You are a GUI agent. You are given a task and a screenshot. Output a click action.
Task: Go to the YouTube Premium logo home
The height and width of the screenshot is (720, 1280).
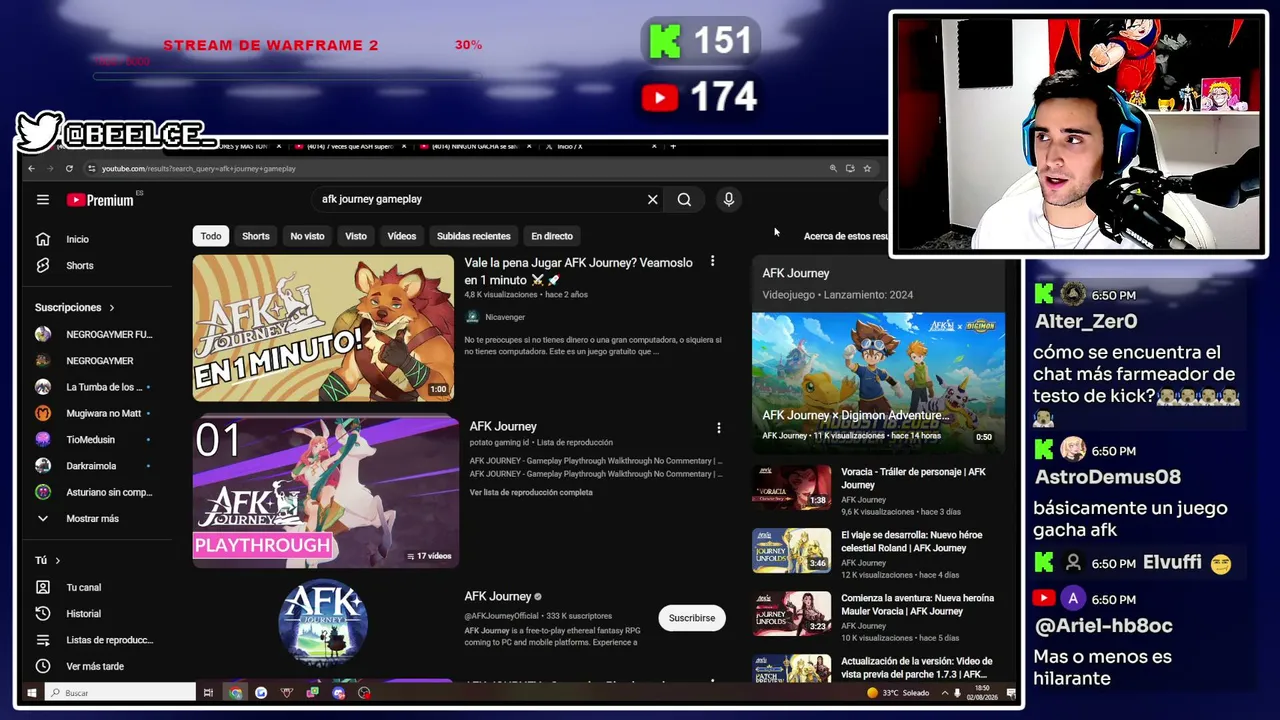(100, 200)
